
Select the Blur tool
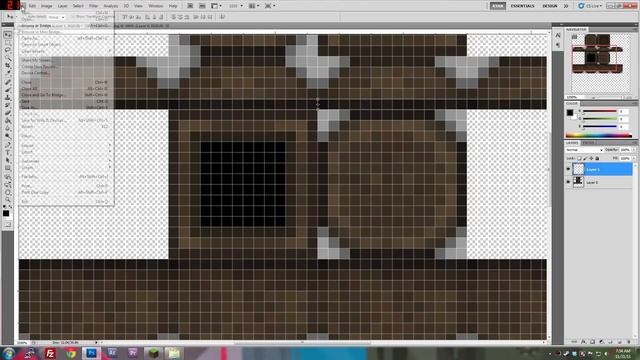pyautogui.click(x=7, y=129)
